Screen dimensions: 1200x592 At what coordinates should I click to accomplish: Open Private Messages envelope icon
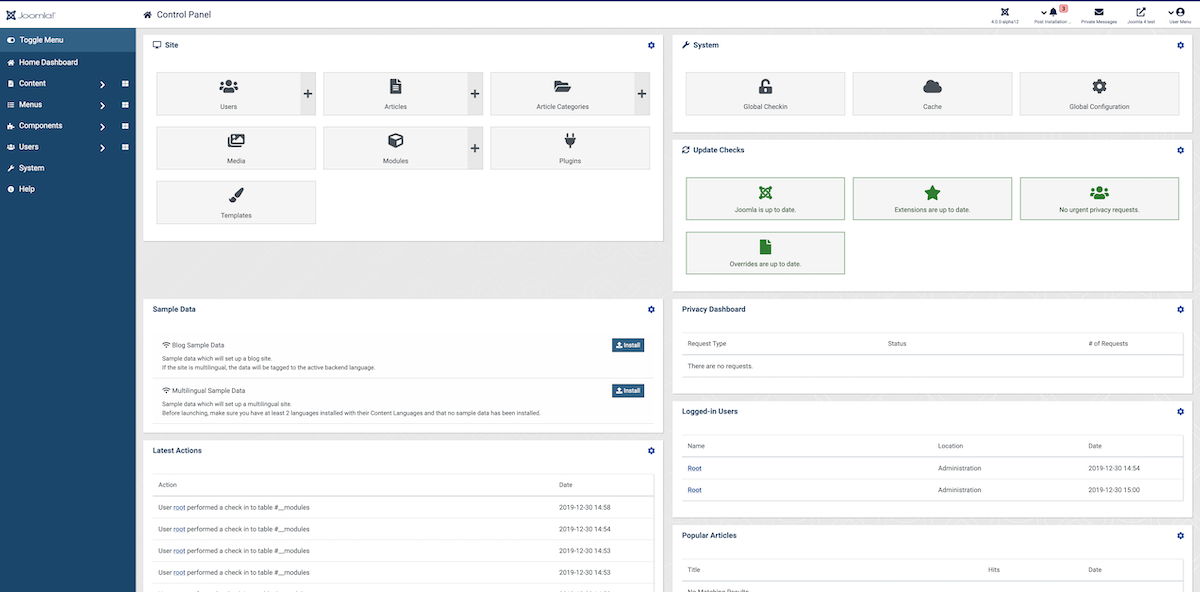pyautogui.click(x=1099, y=14)
